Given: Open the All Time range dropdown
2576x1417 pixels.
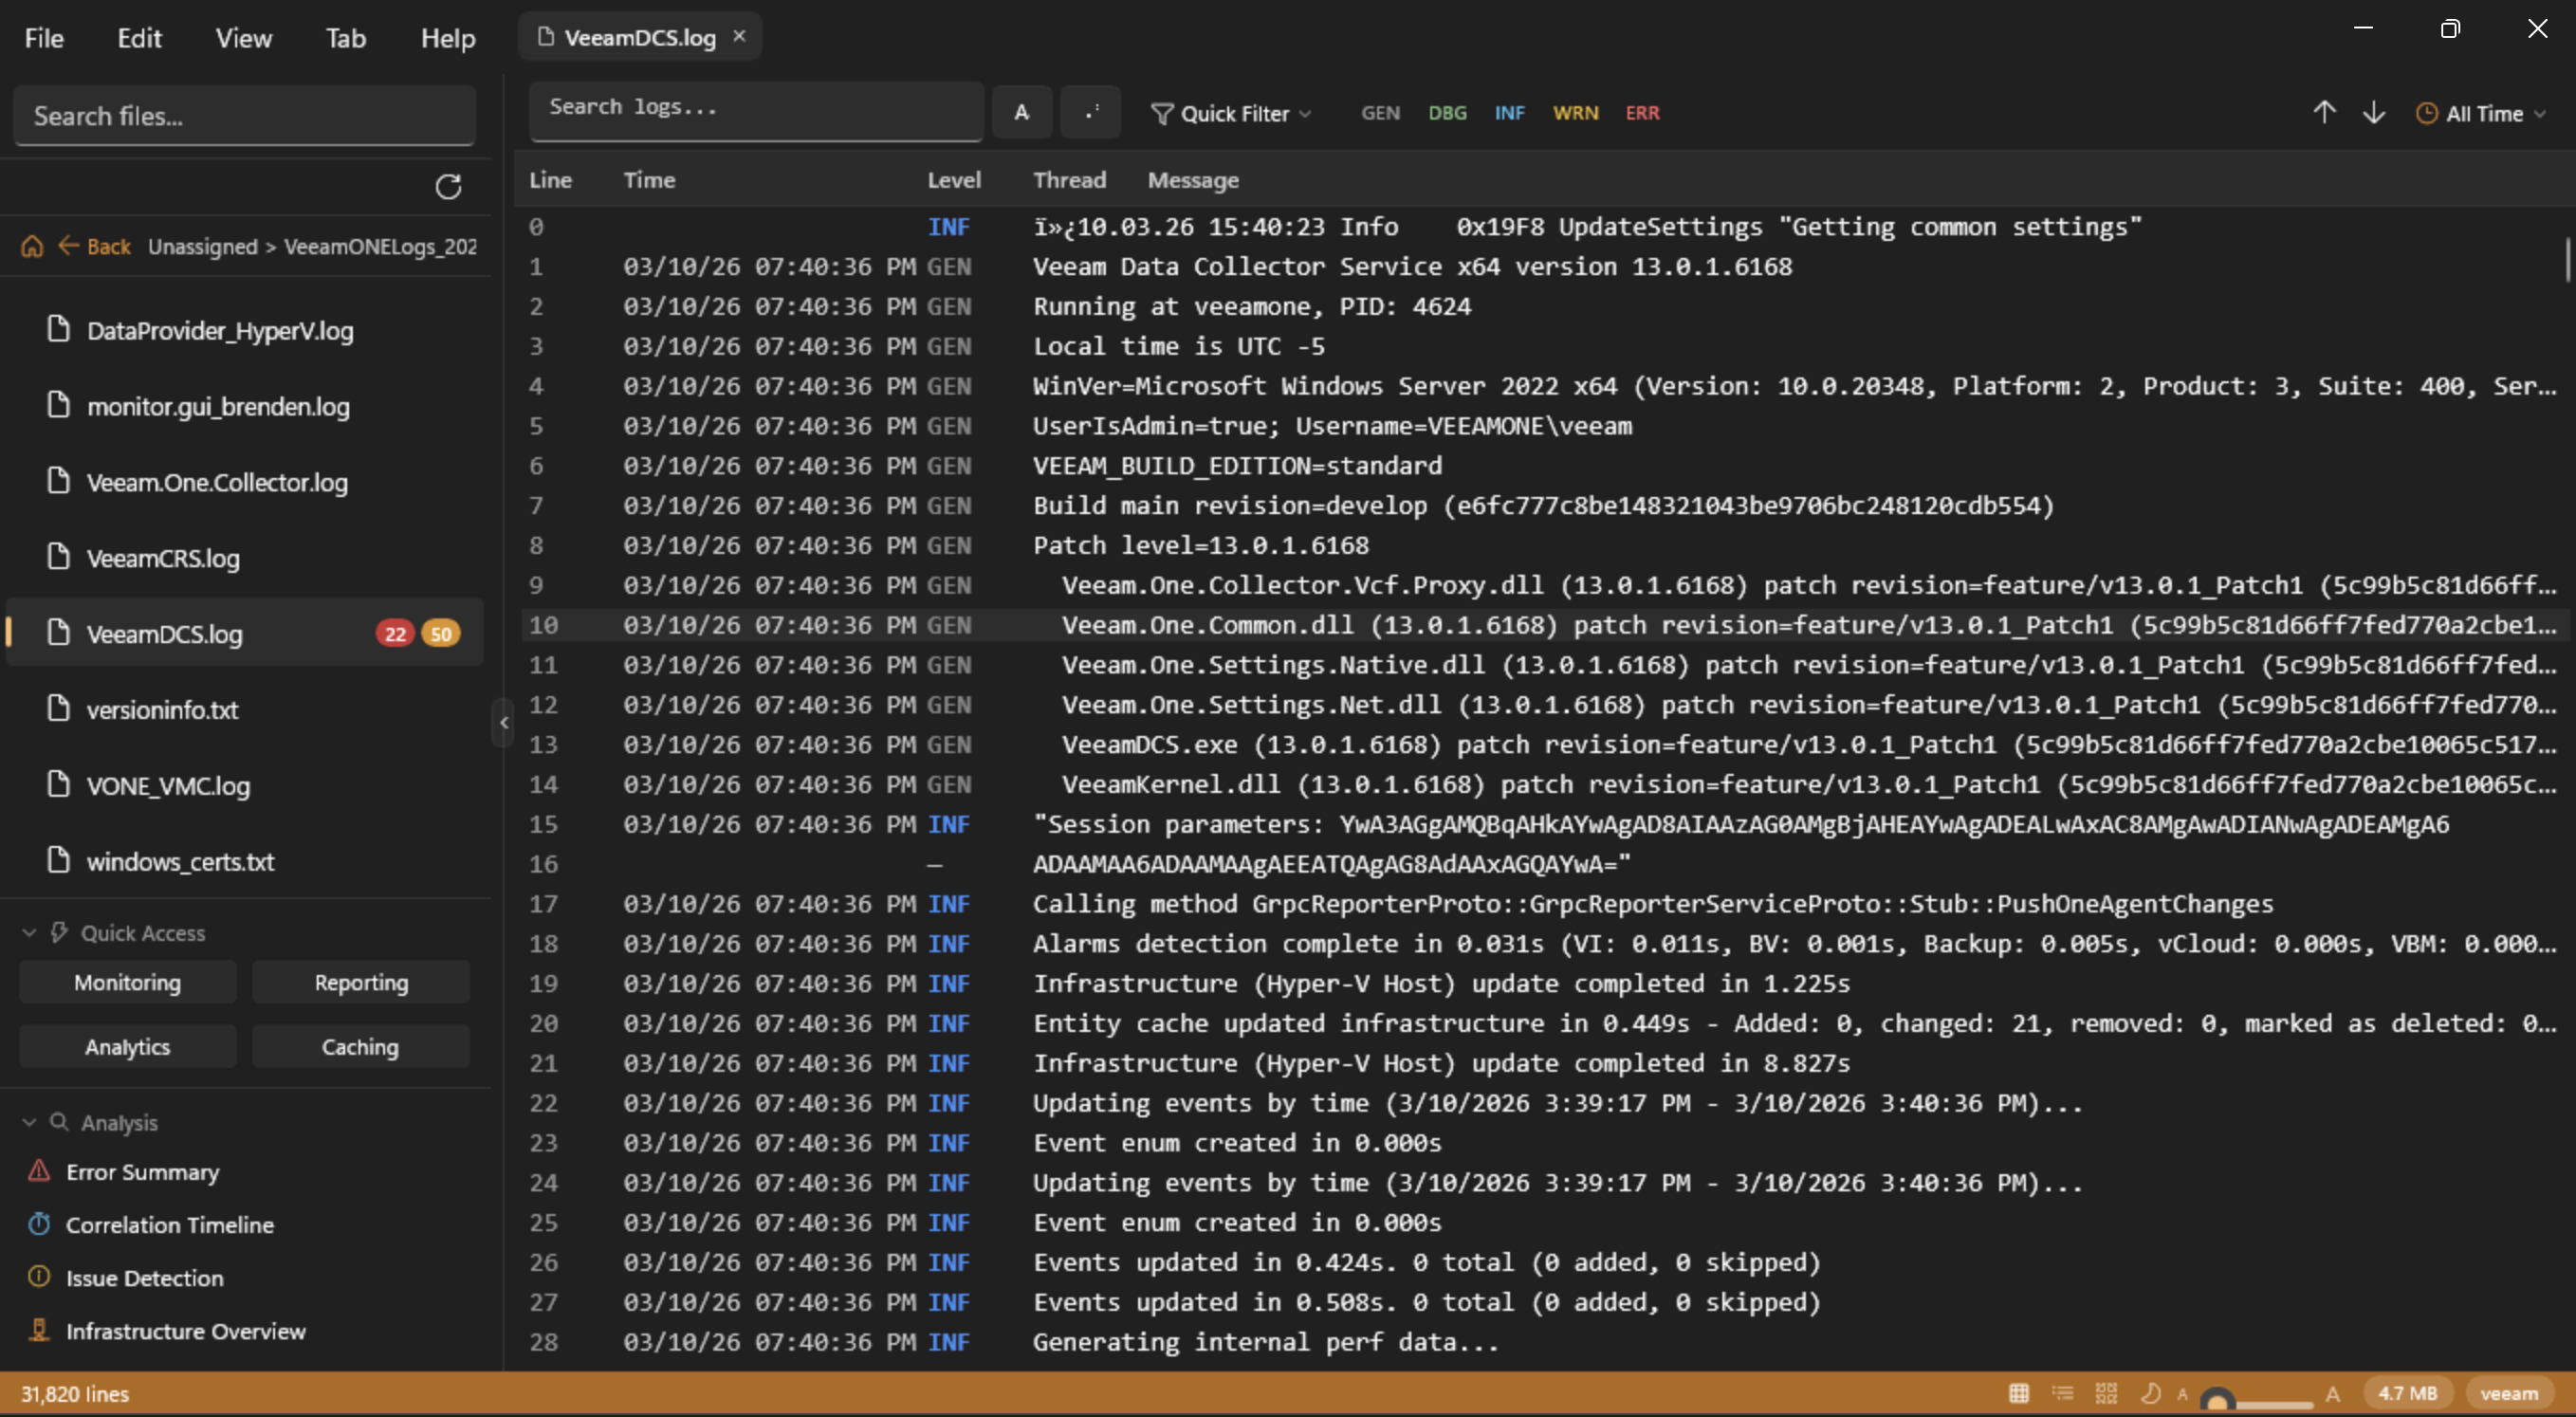Looking at the screenshot, I should [x=2481, y=114].
